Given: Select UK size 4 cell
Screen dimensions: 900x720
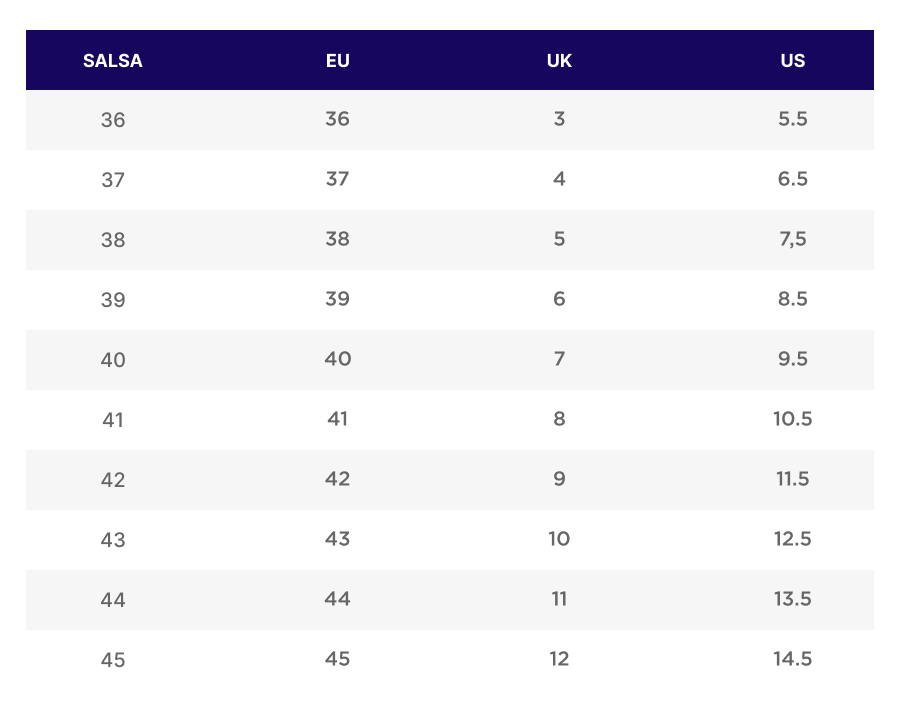Looking at the screenshot, I should 559,179.
